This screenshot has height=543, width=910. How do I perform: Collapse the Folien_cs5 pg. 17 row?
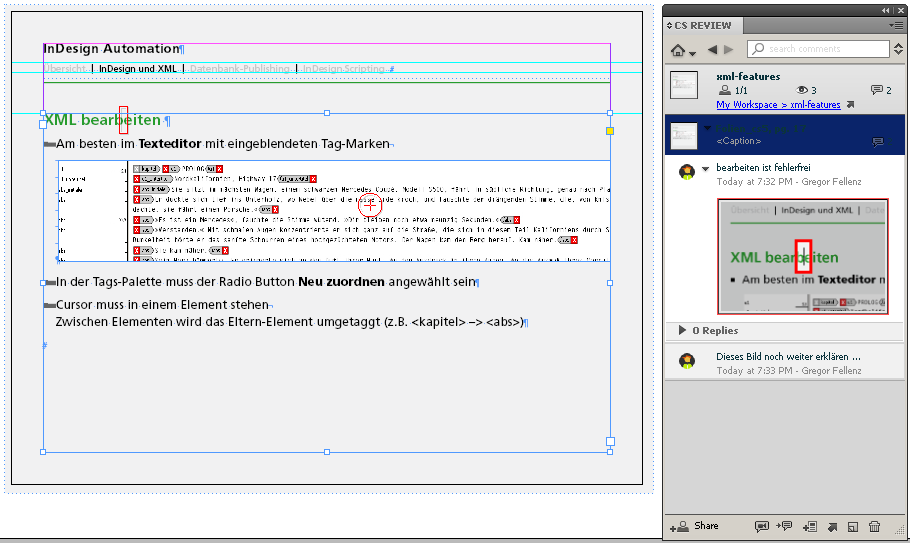pos(707,128)
